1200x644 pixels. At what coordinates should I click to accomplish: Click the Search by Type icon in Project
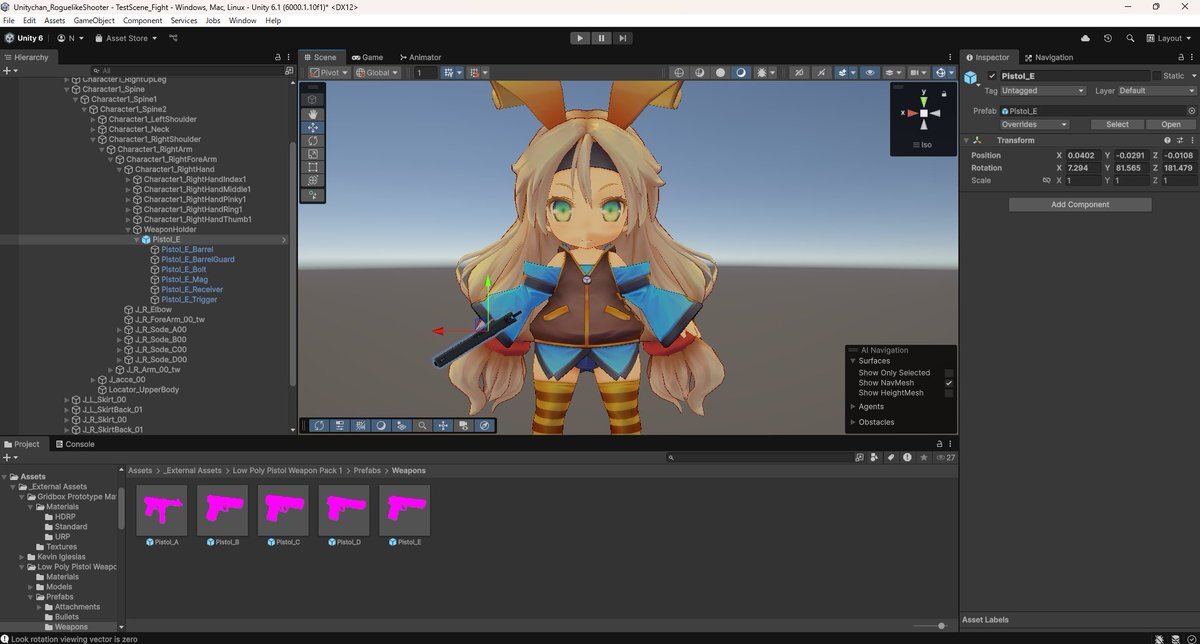[x=875, y=457]
